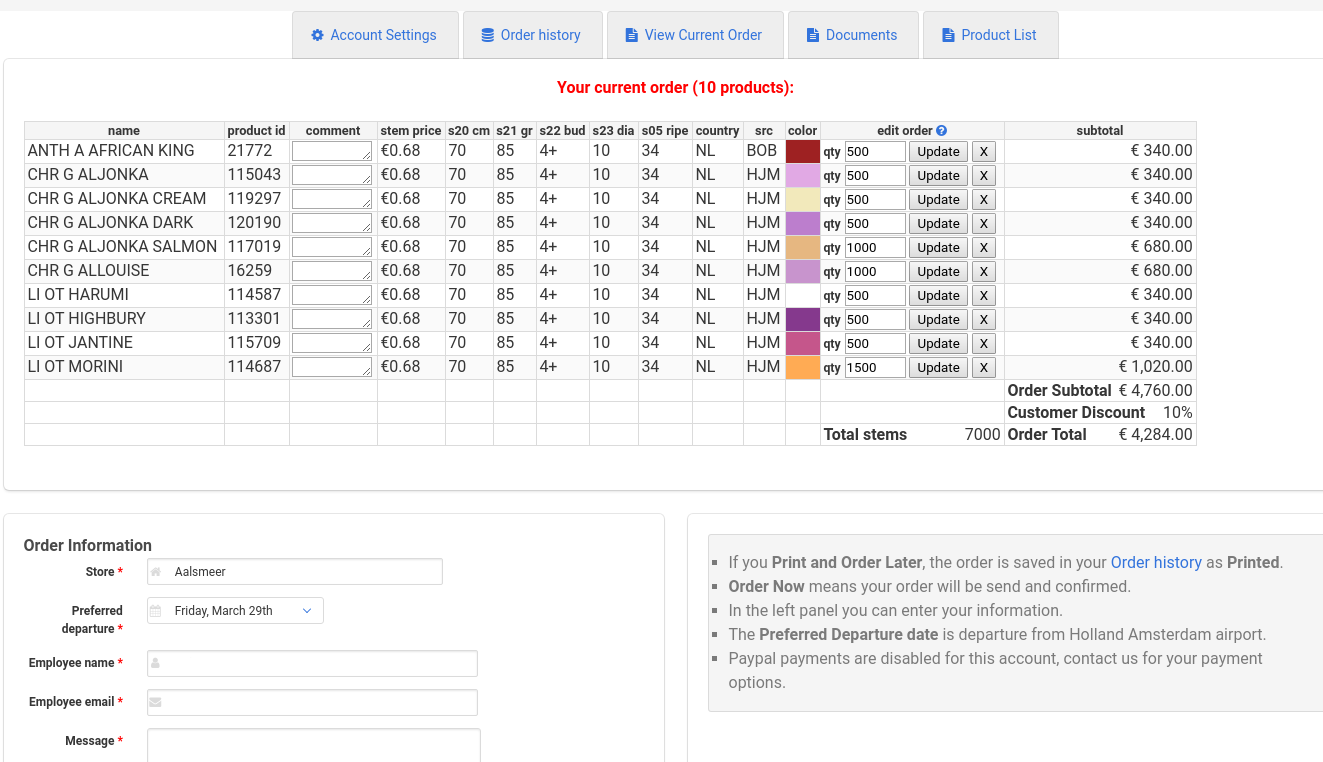Viewport: 1323px width, 762px height.
Task: Remove ANTH A AFRICAN KING with X button
Action: pyautogui.click(x=983, y=152)
